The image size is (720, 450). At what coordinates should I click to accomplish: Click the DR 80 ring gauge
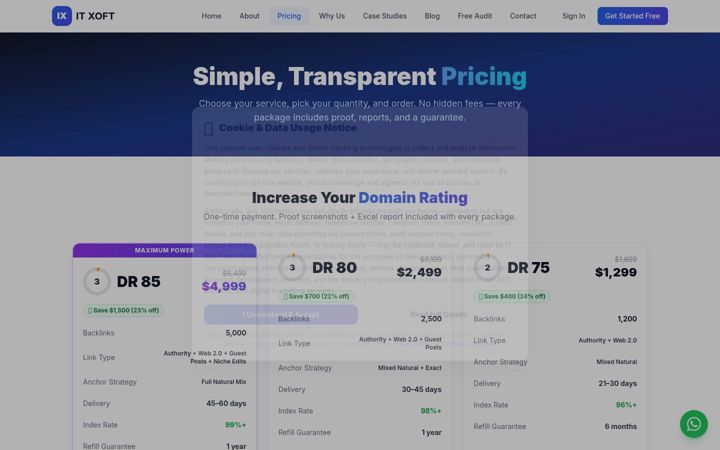(x=292, y=268)
